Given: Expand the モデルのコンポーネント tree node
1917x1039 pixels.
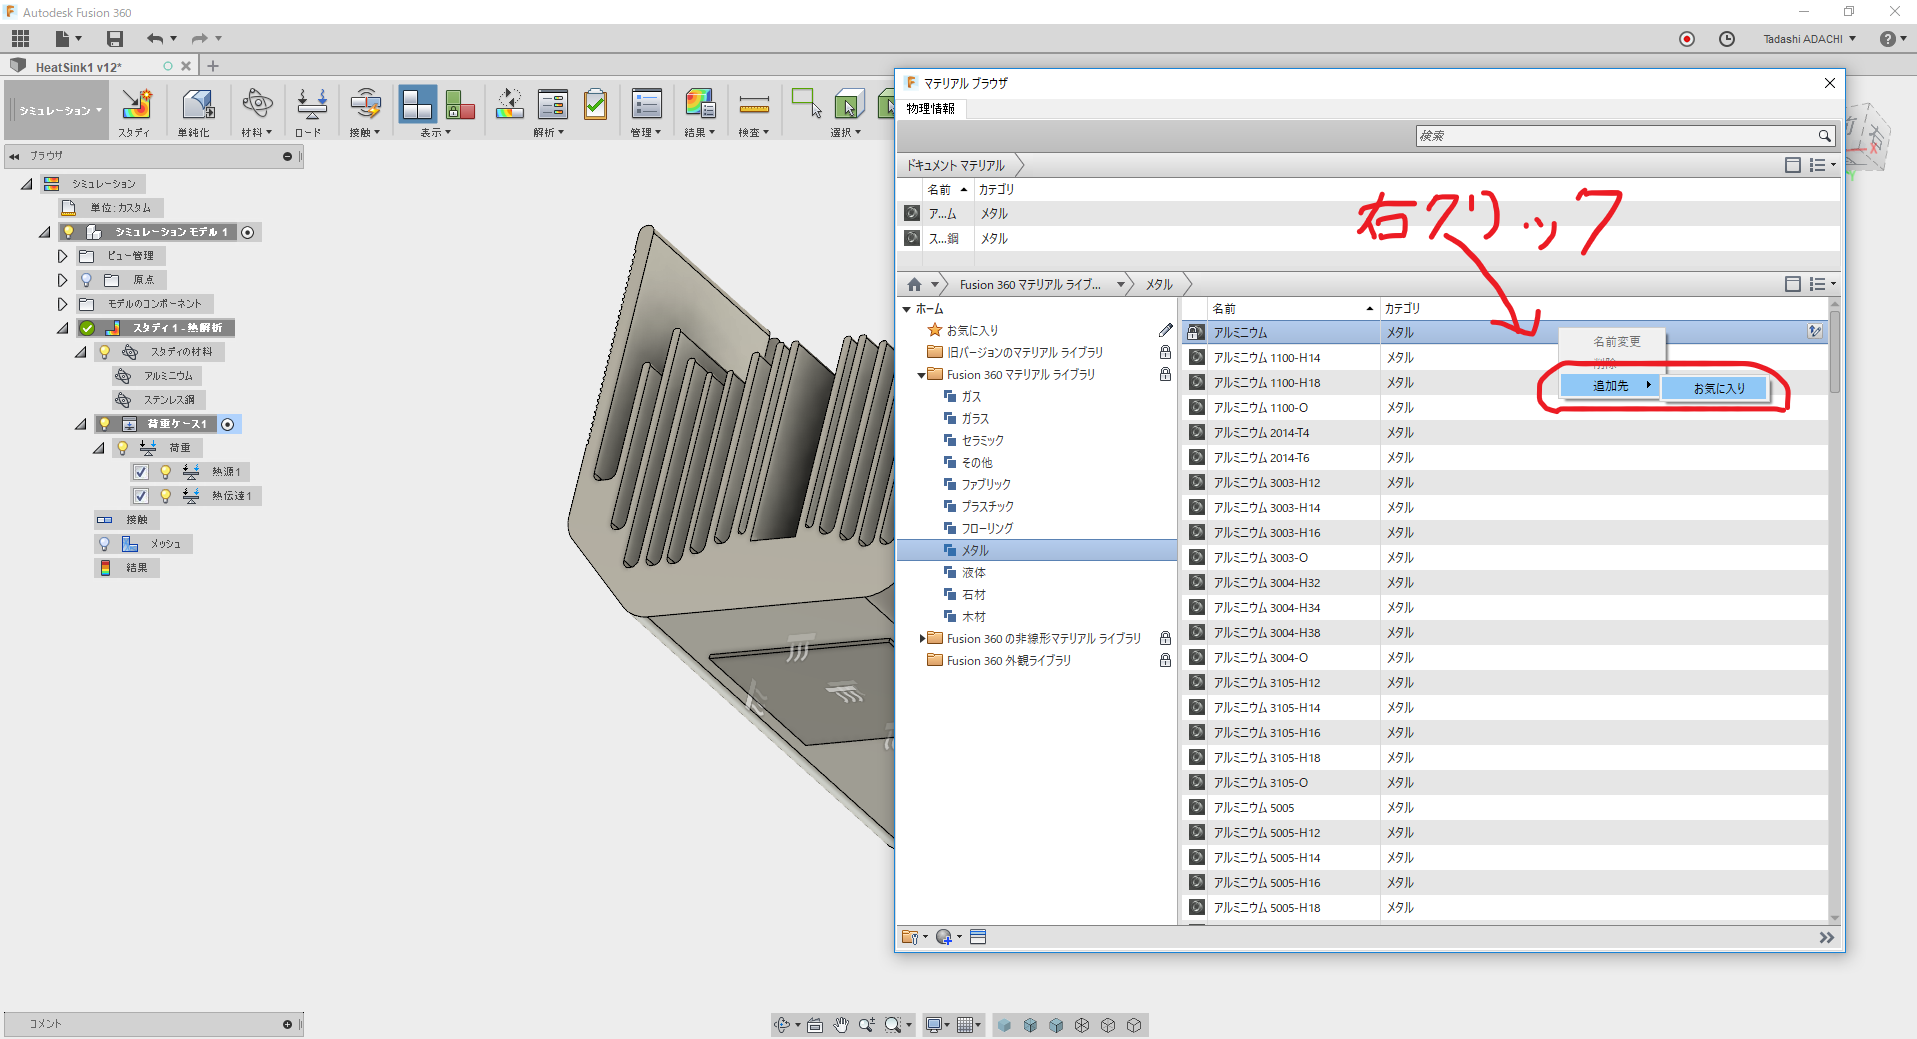Looking at the screenshot, I should (62, 304).
